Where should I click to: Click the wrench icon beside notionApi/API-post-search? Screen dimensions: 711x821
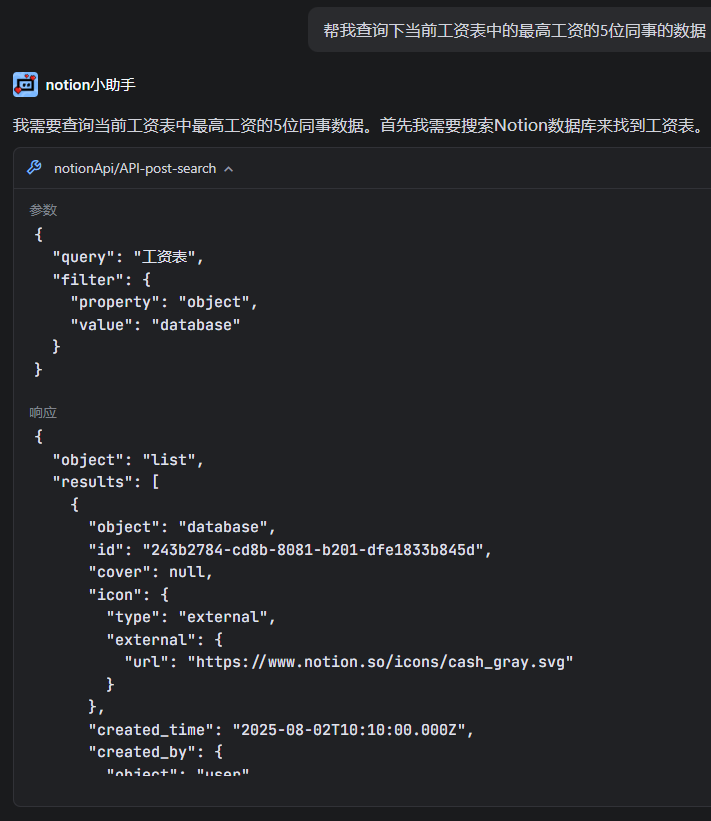(x=34, y=168)
